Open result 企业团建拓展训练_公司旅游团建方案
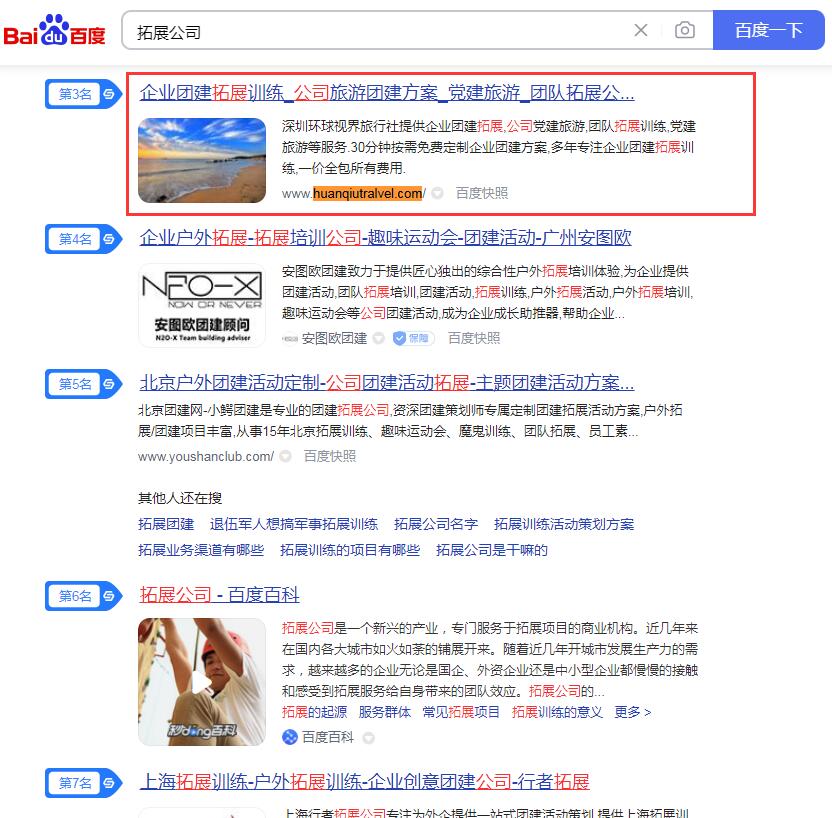Screen dimensions: 832x818 (x=387, y=93)
